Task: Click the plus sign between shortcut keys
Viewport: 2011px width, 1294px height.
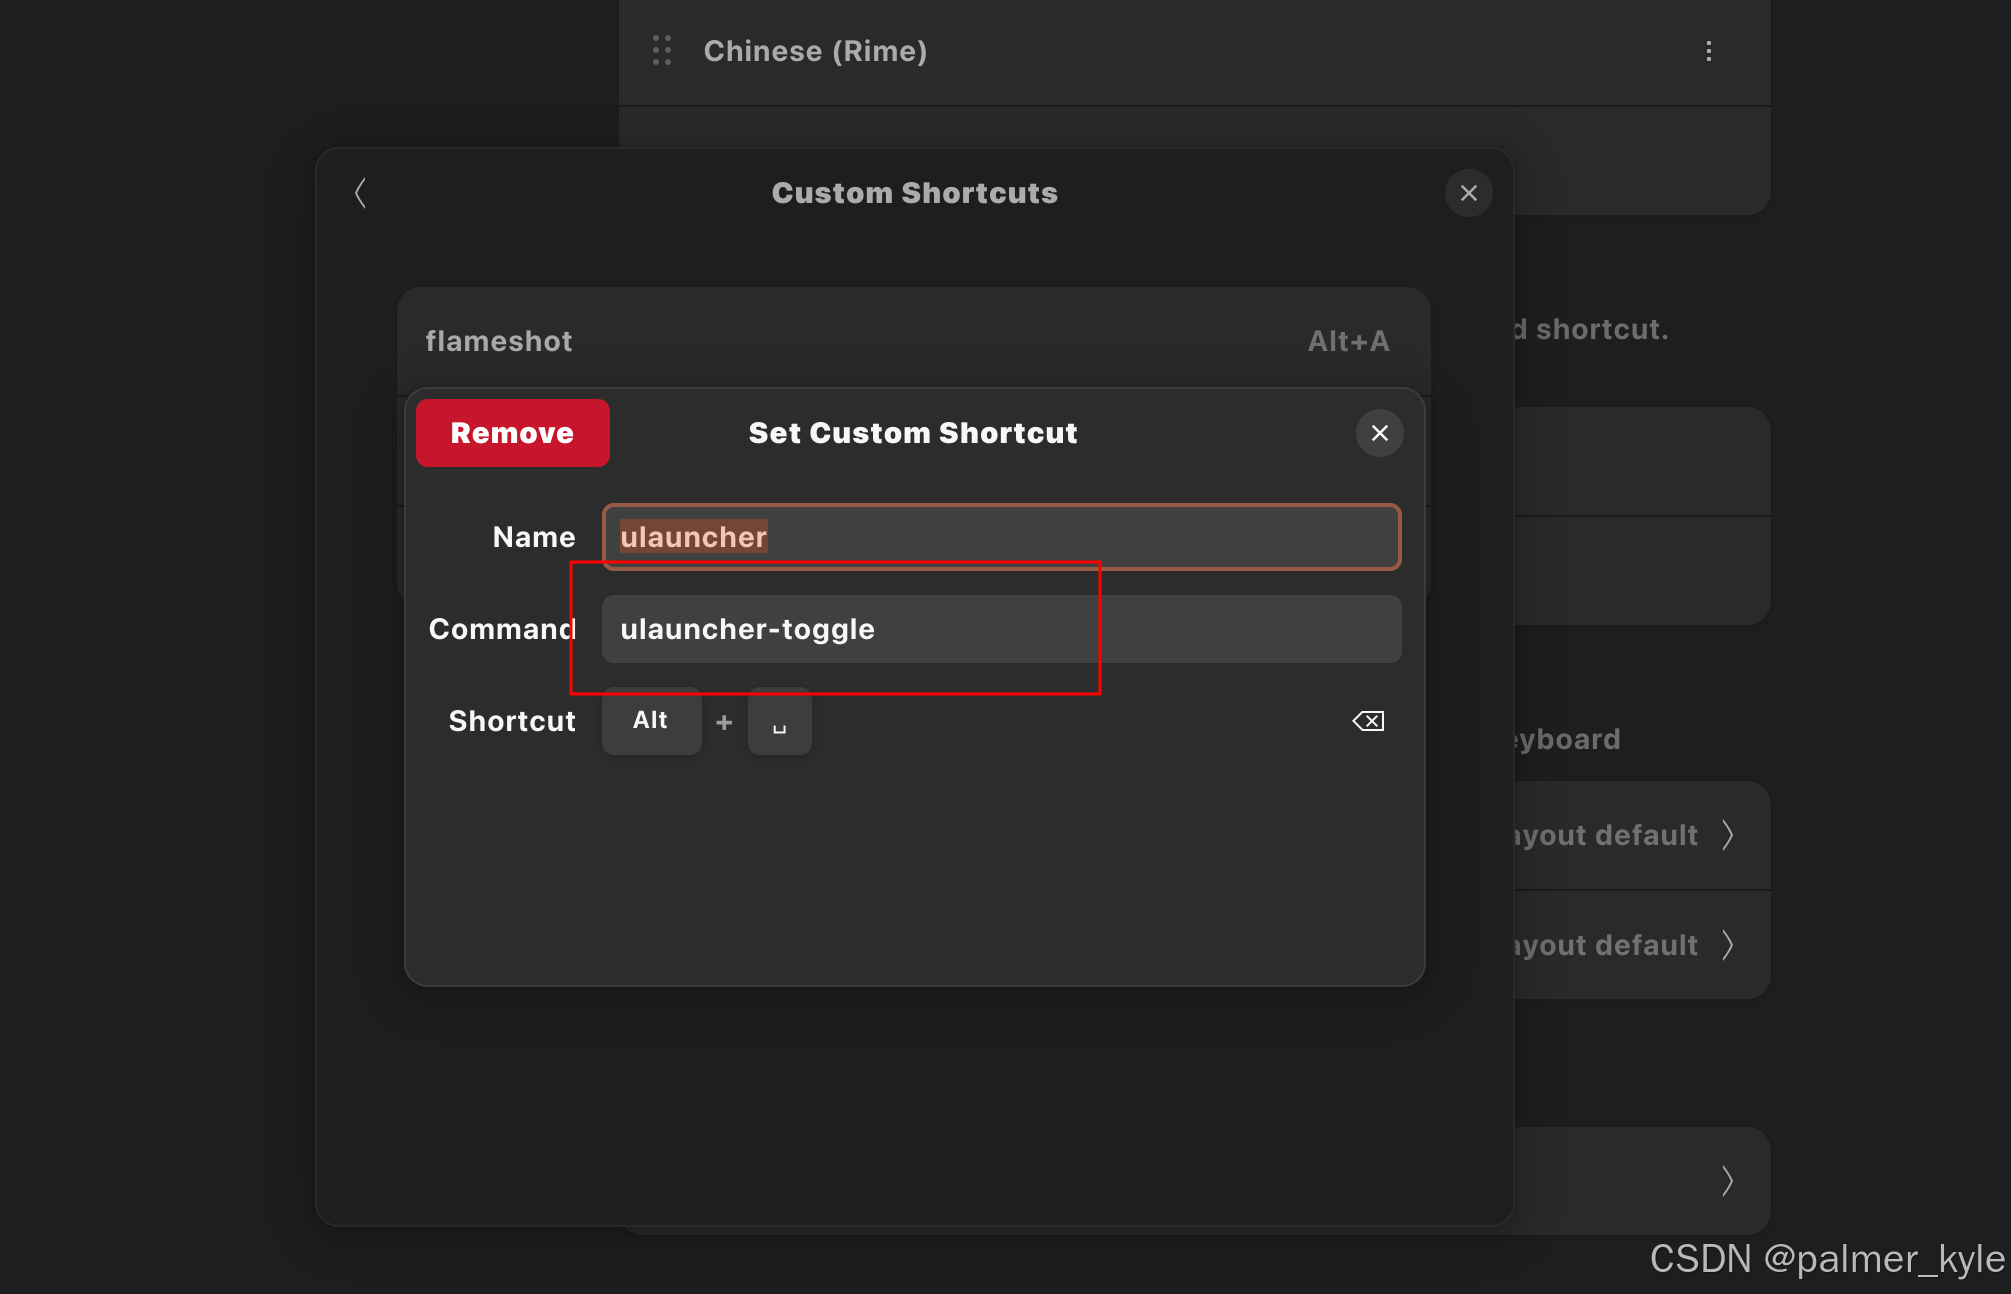Action: point(724,722)
